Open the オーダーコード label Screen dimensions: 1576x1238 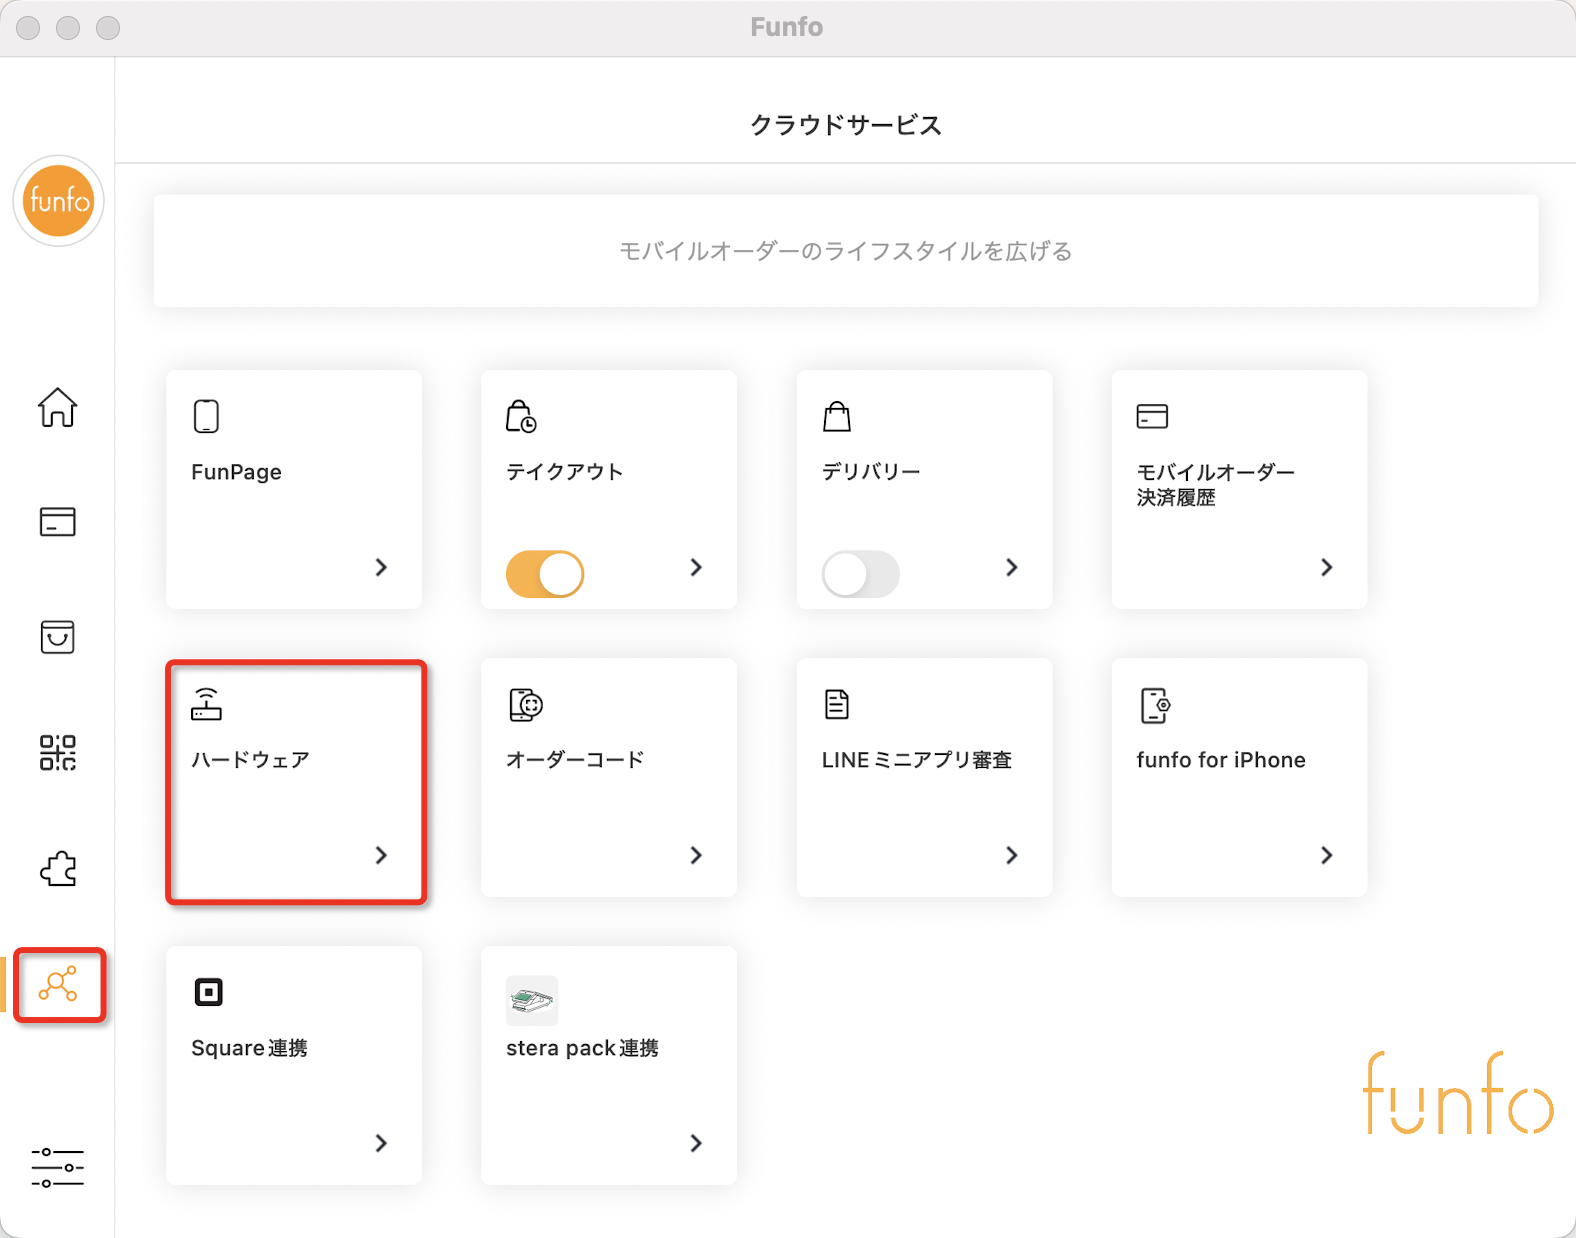coord(575,760)
